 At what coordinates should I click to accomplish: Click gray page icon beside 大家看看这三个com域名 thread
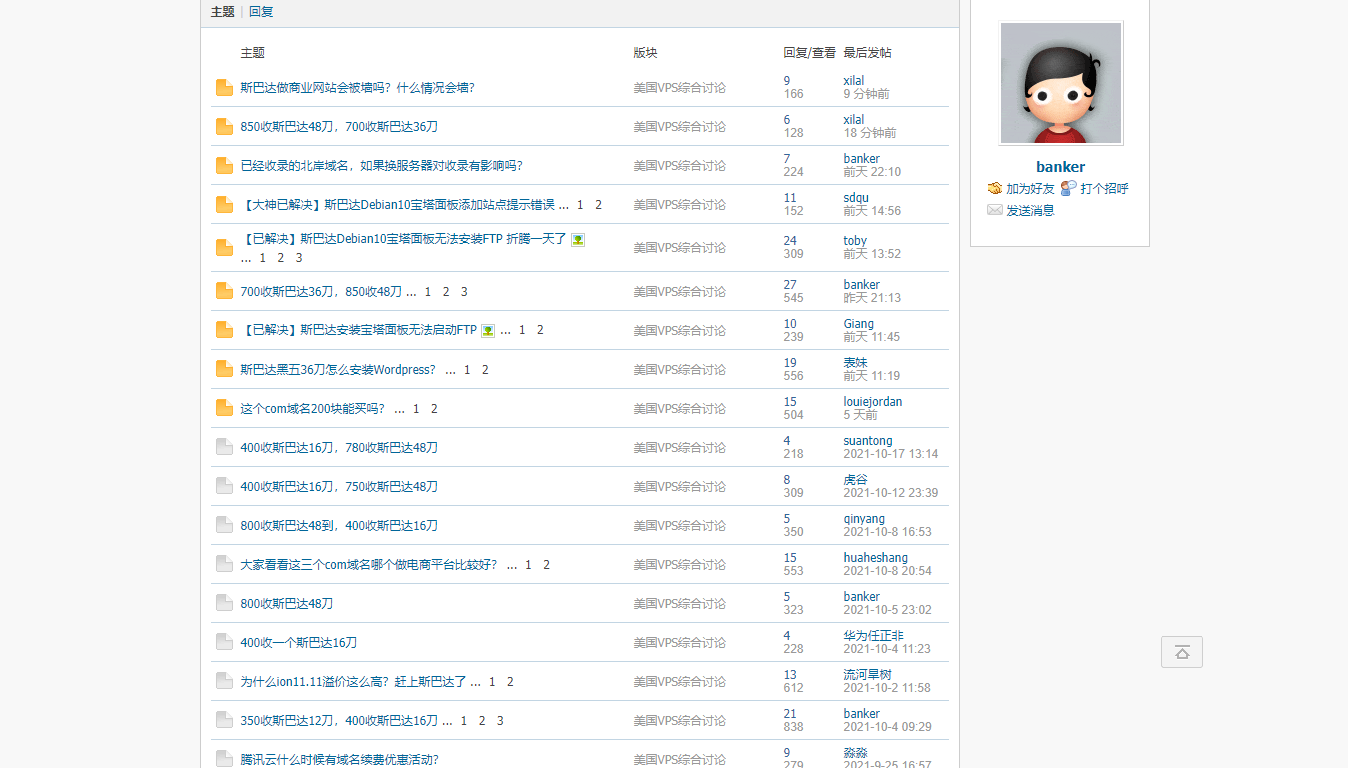(x=224, y=565)
